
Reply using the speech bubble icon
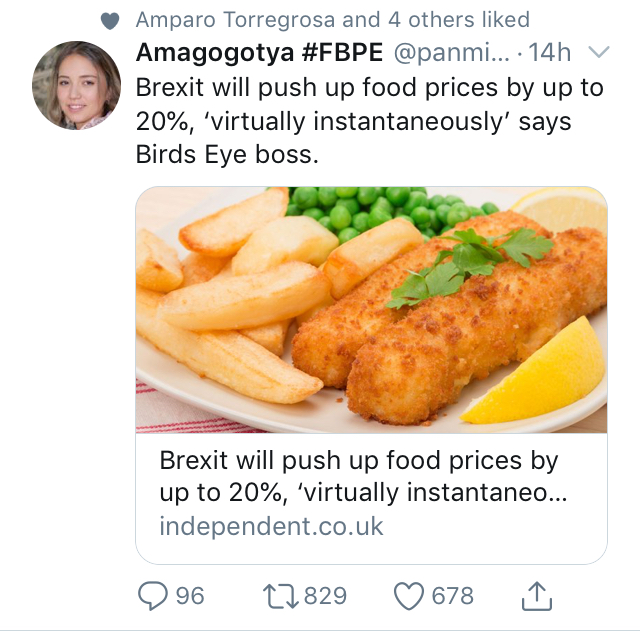(152, 596)
